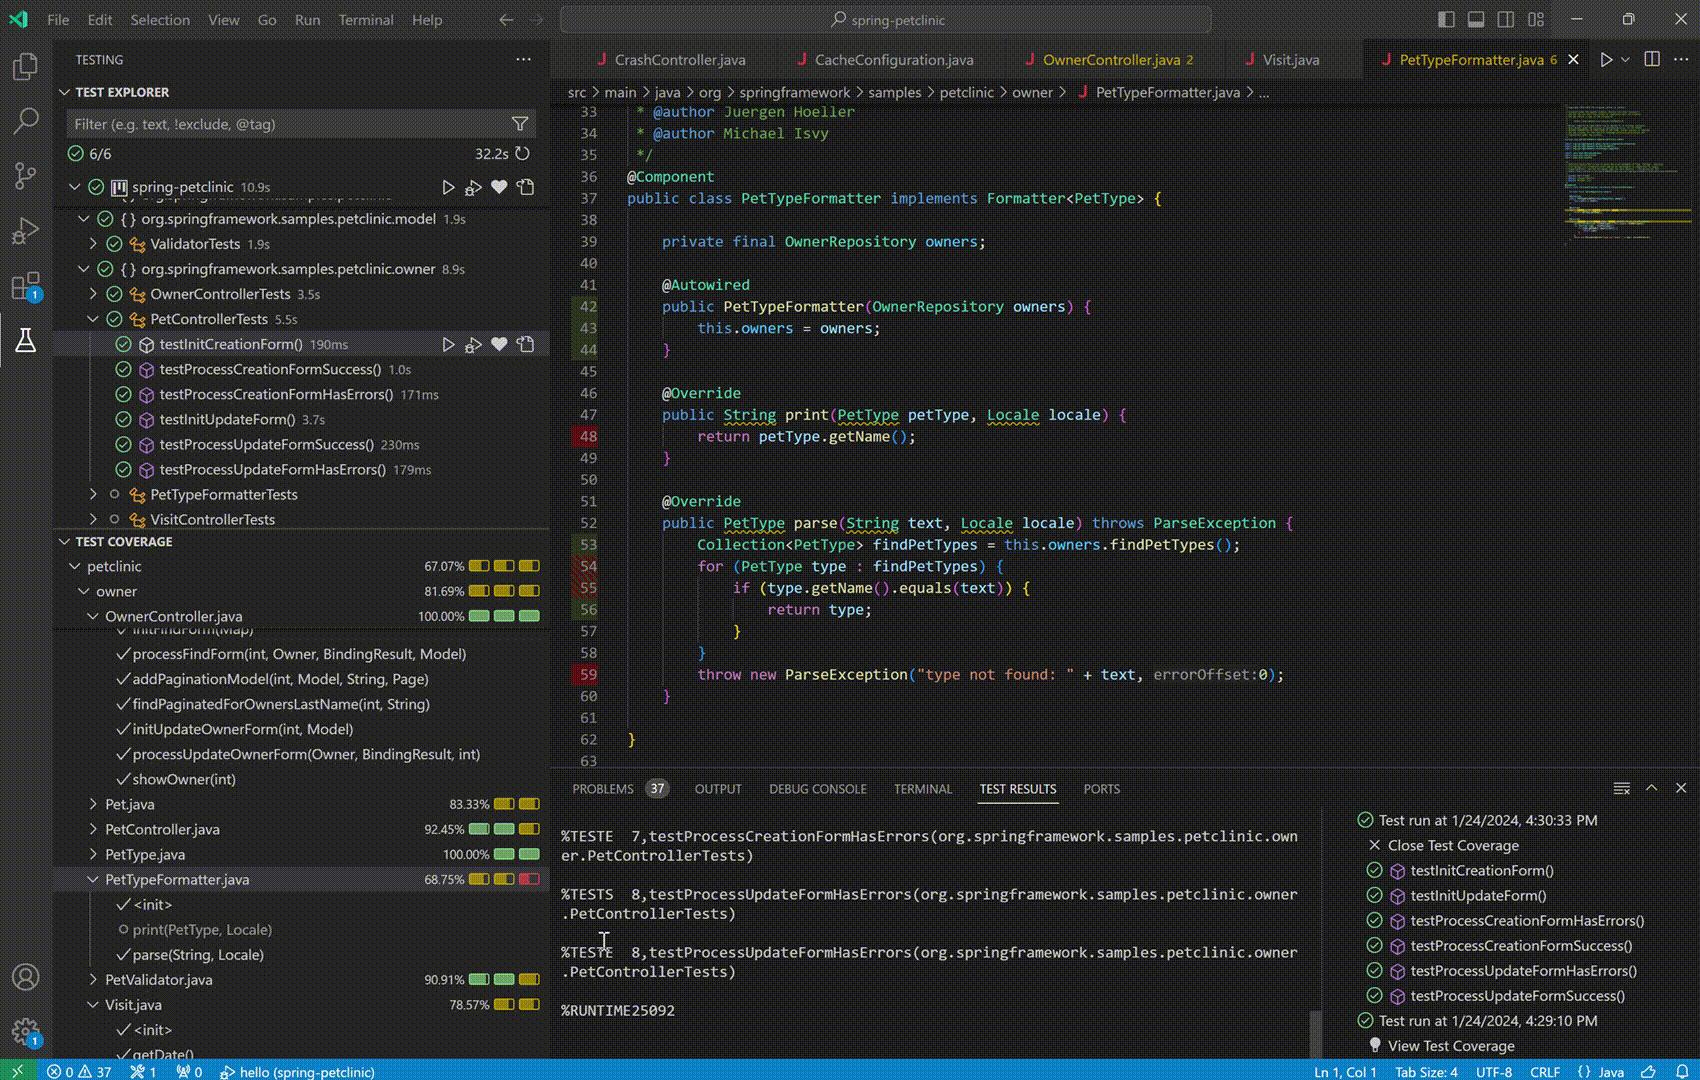This screenshot has height=1080, width=1700.
Task: Run testInitCreationForm() with coverage using heart icon
Action: click(x=499, y=344)
